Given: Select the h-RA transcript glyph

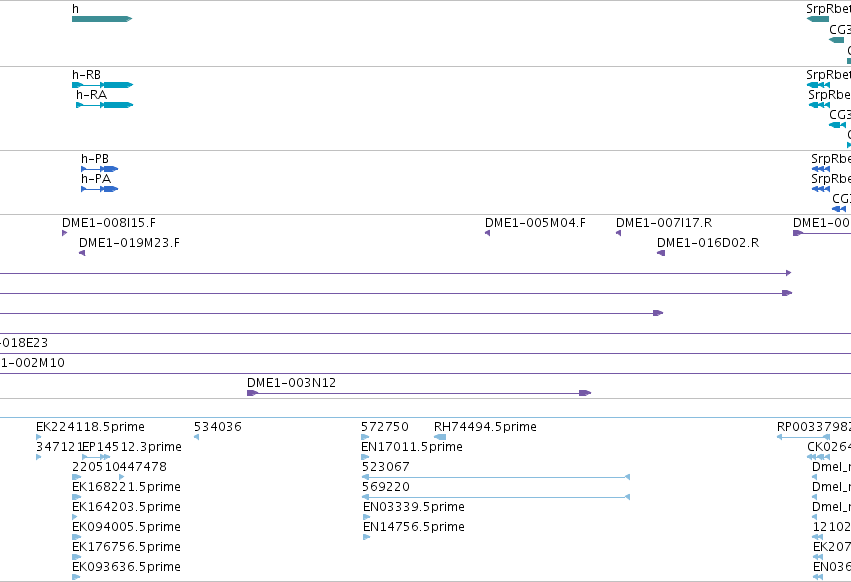Looking at the screenshot, I should coord(105,105).
